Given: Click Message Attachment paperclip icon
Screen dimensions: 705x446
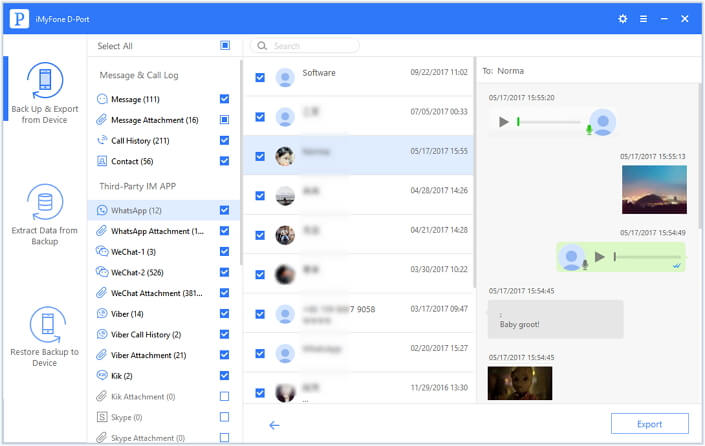Looking at the screenshot, I should tap(102, 120).
